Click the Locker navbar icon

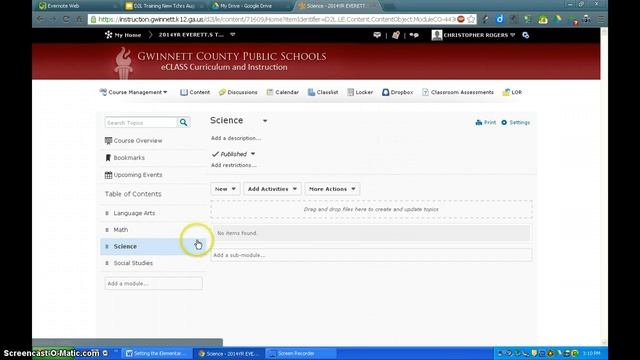[351, 92]
